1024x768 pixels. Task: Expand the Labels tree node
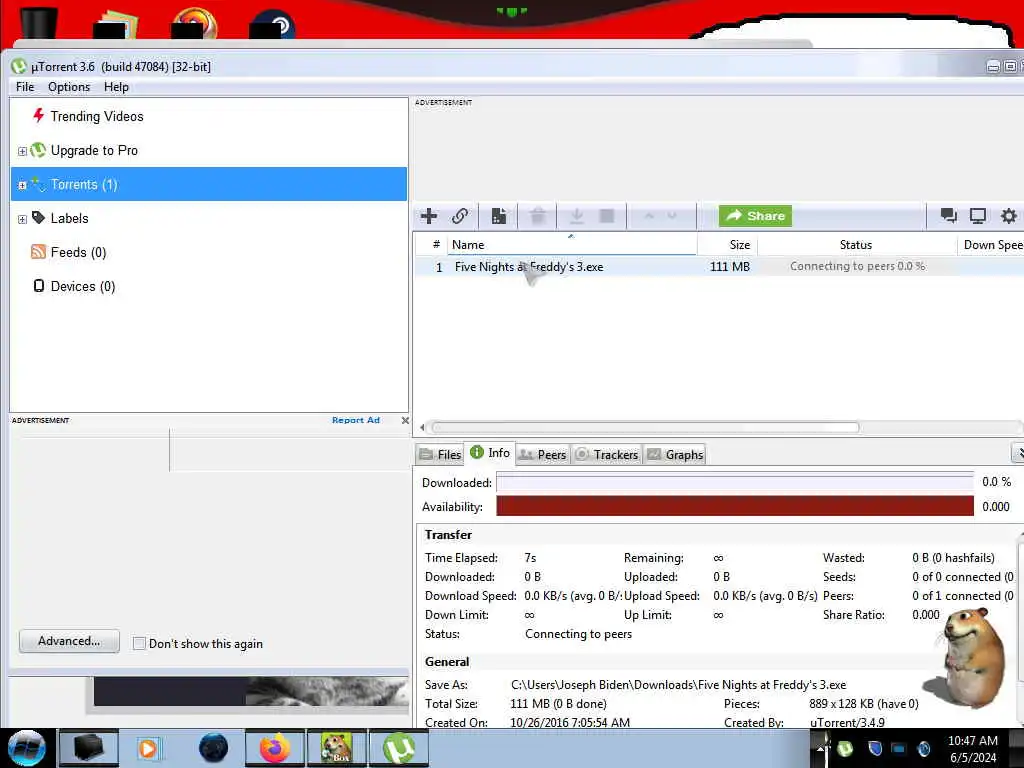pos(22,219)
